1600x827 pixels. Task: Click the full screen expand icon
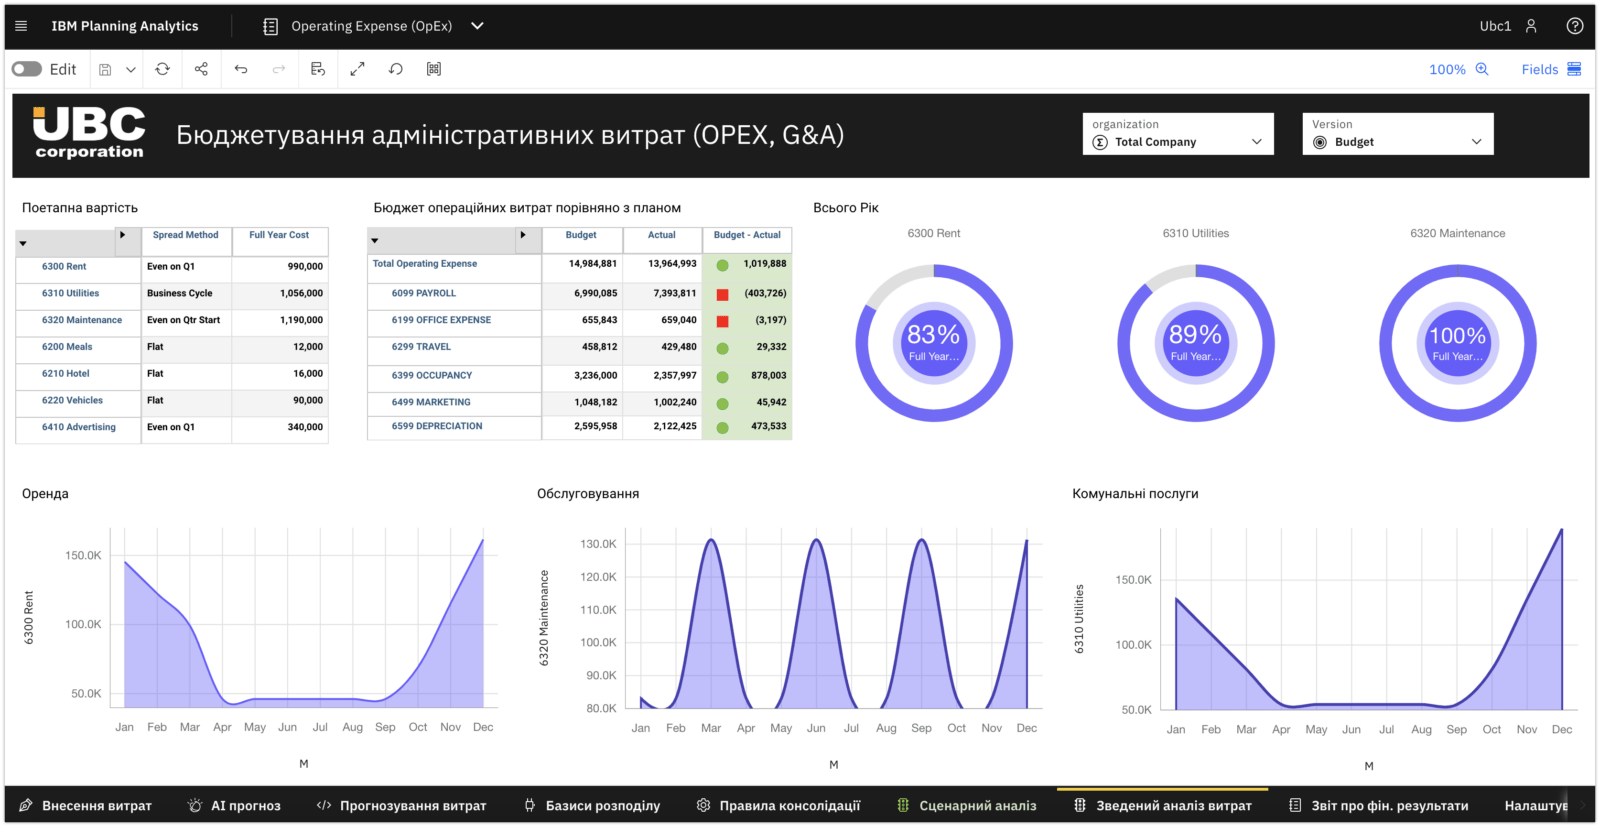tap(357, 69)
